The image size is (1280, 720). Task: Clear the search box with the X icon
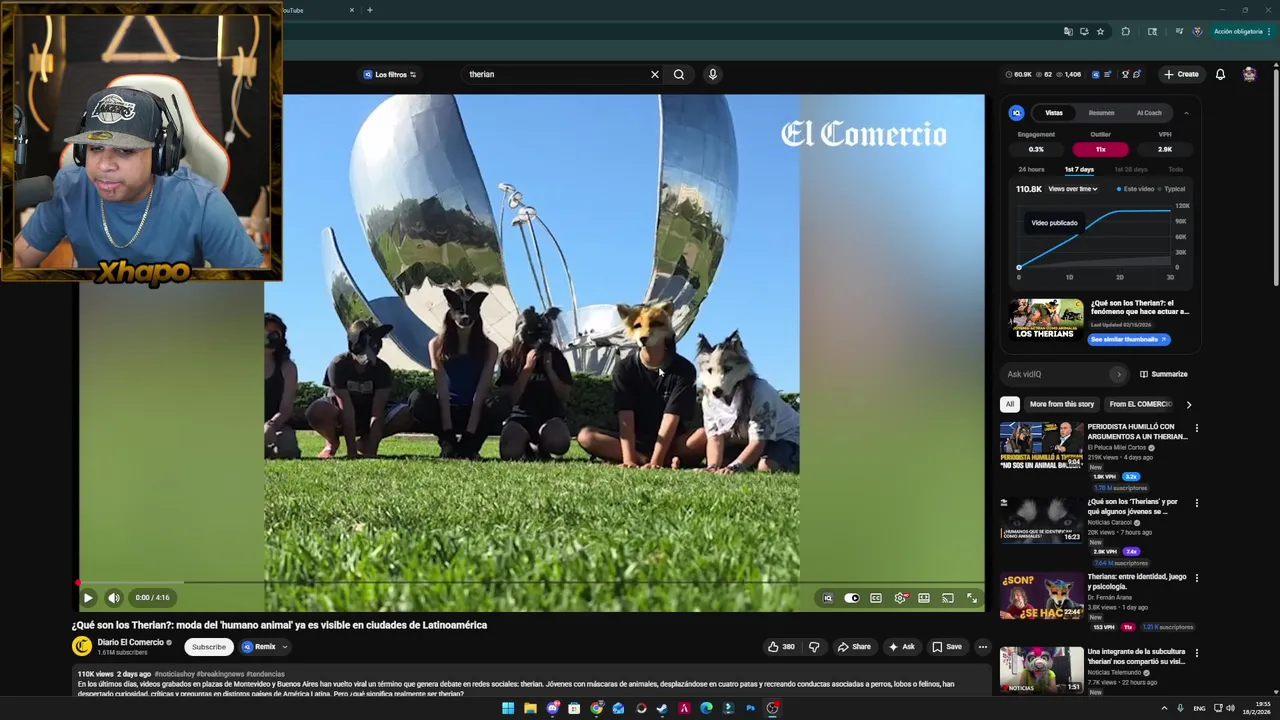[x=655, y=74]
